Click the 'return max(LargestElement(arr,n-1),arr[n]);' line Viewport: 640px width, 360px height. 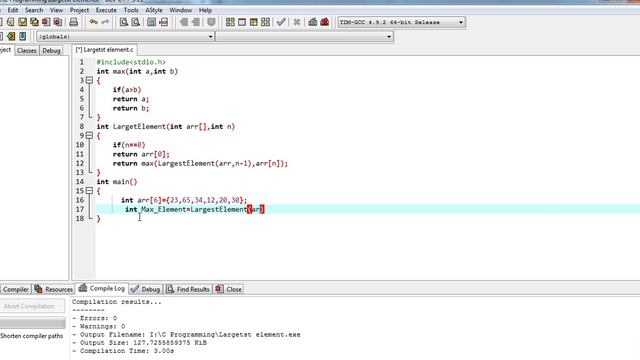[200, 163]
